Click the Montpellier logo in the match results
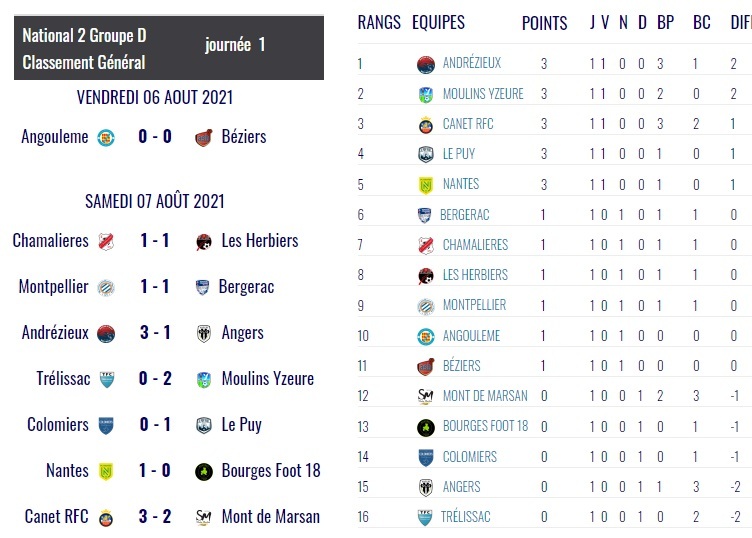The image size is (752, 538). click(106, 287)
